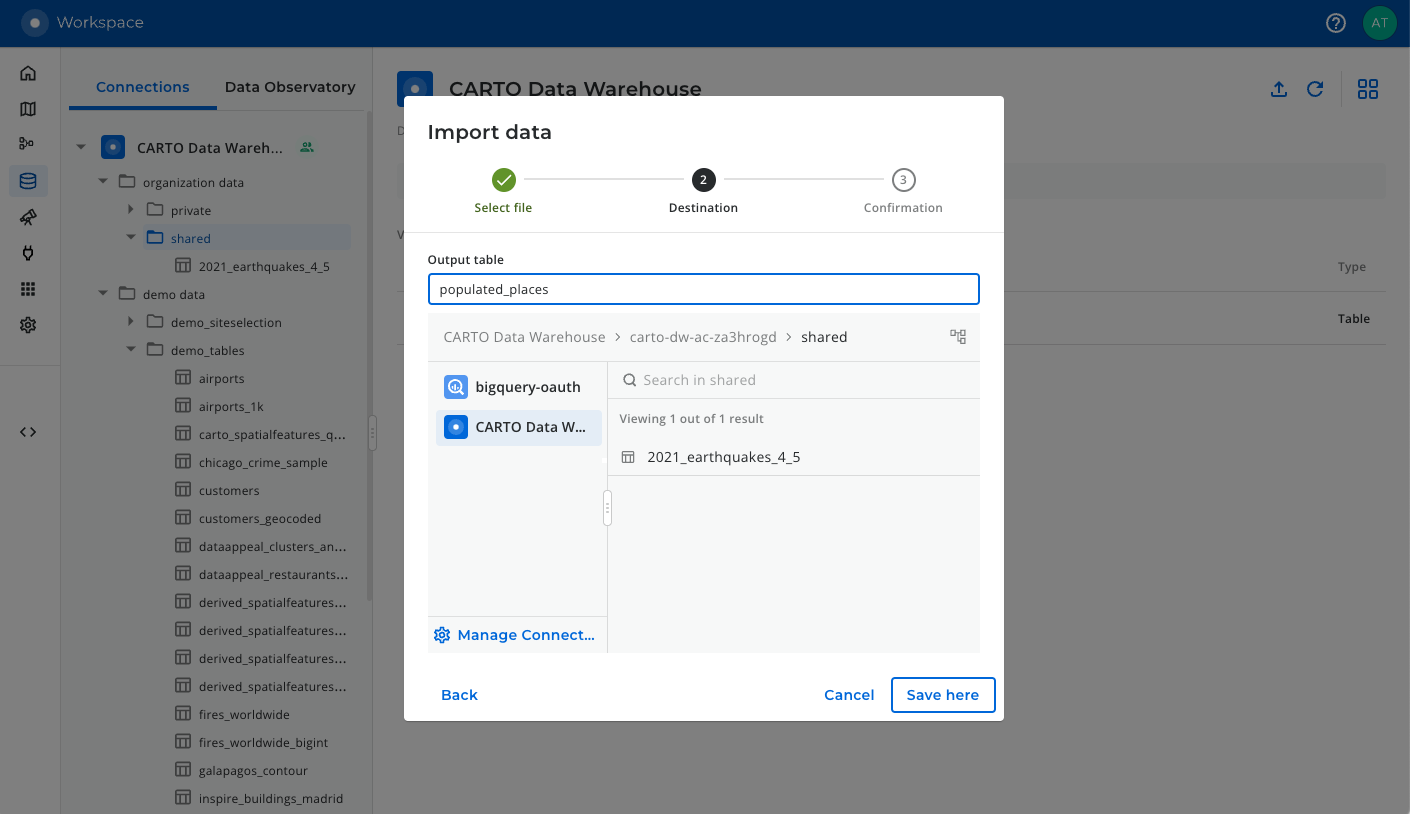Image resolution: width=1410 pixels, height=814 pixels.
Task: Switch to grid view icon in header
Action: tap(1368, 89)
